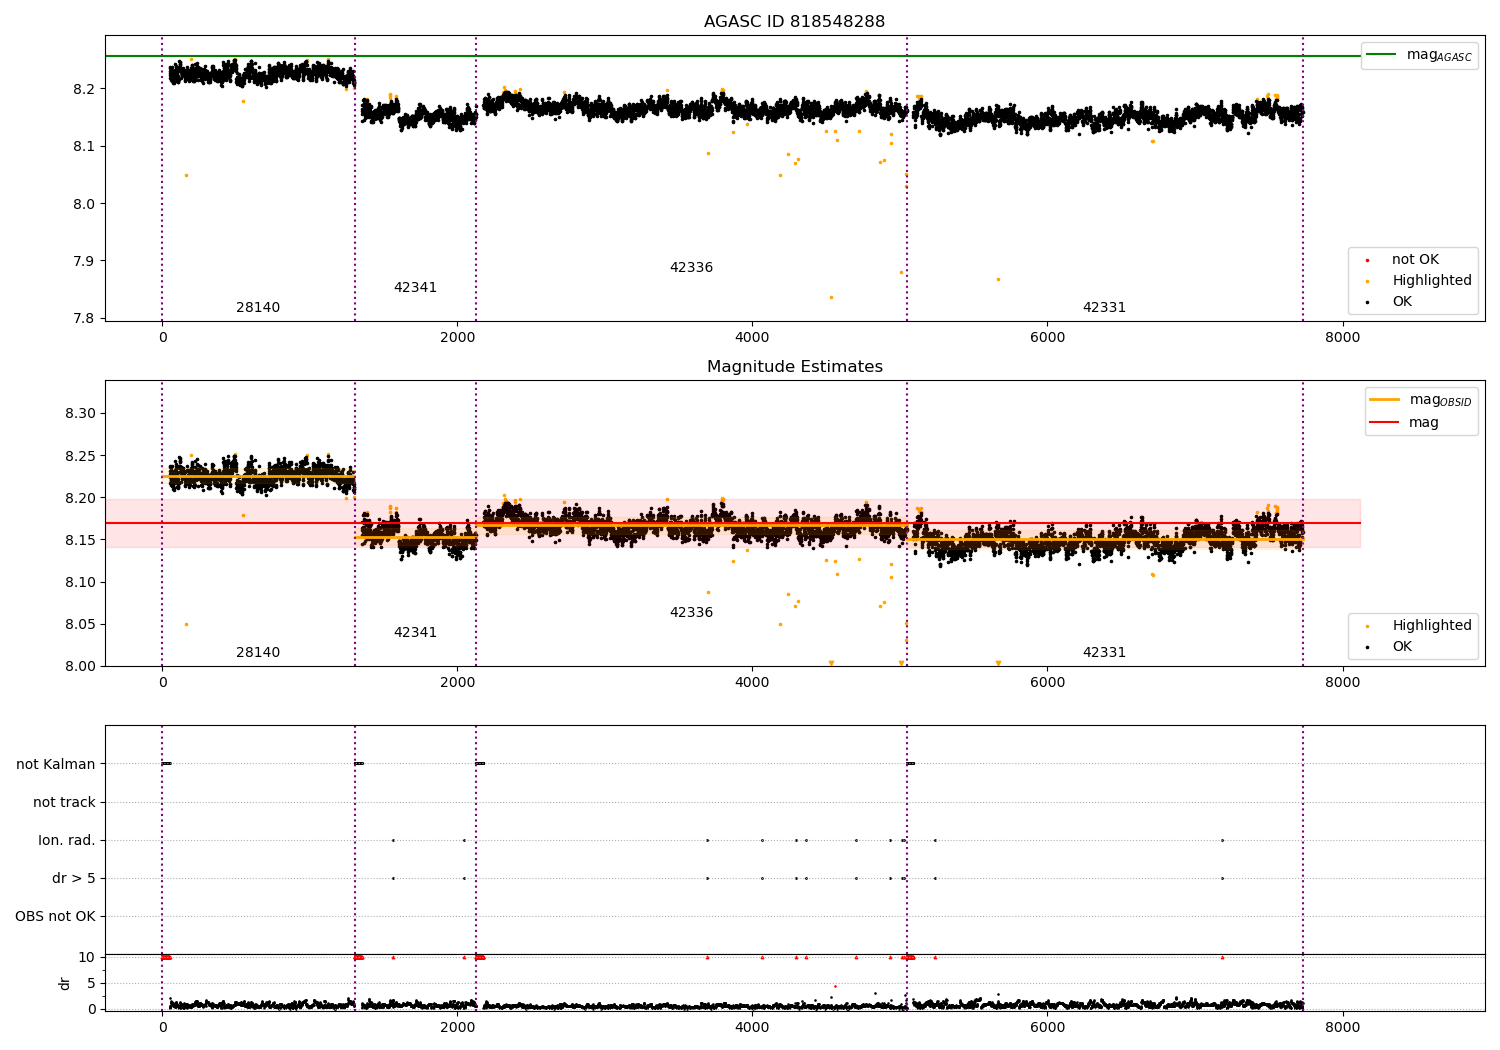This screenshot has width=1500, height=1050.
Task: Click the 42336 annotation in the top plot
Action: click(x=691, y=268)
